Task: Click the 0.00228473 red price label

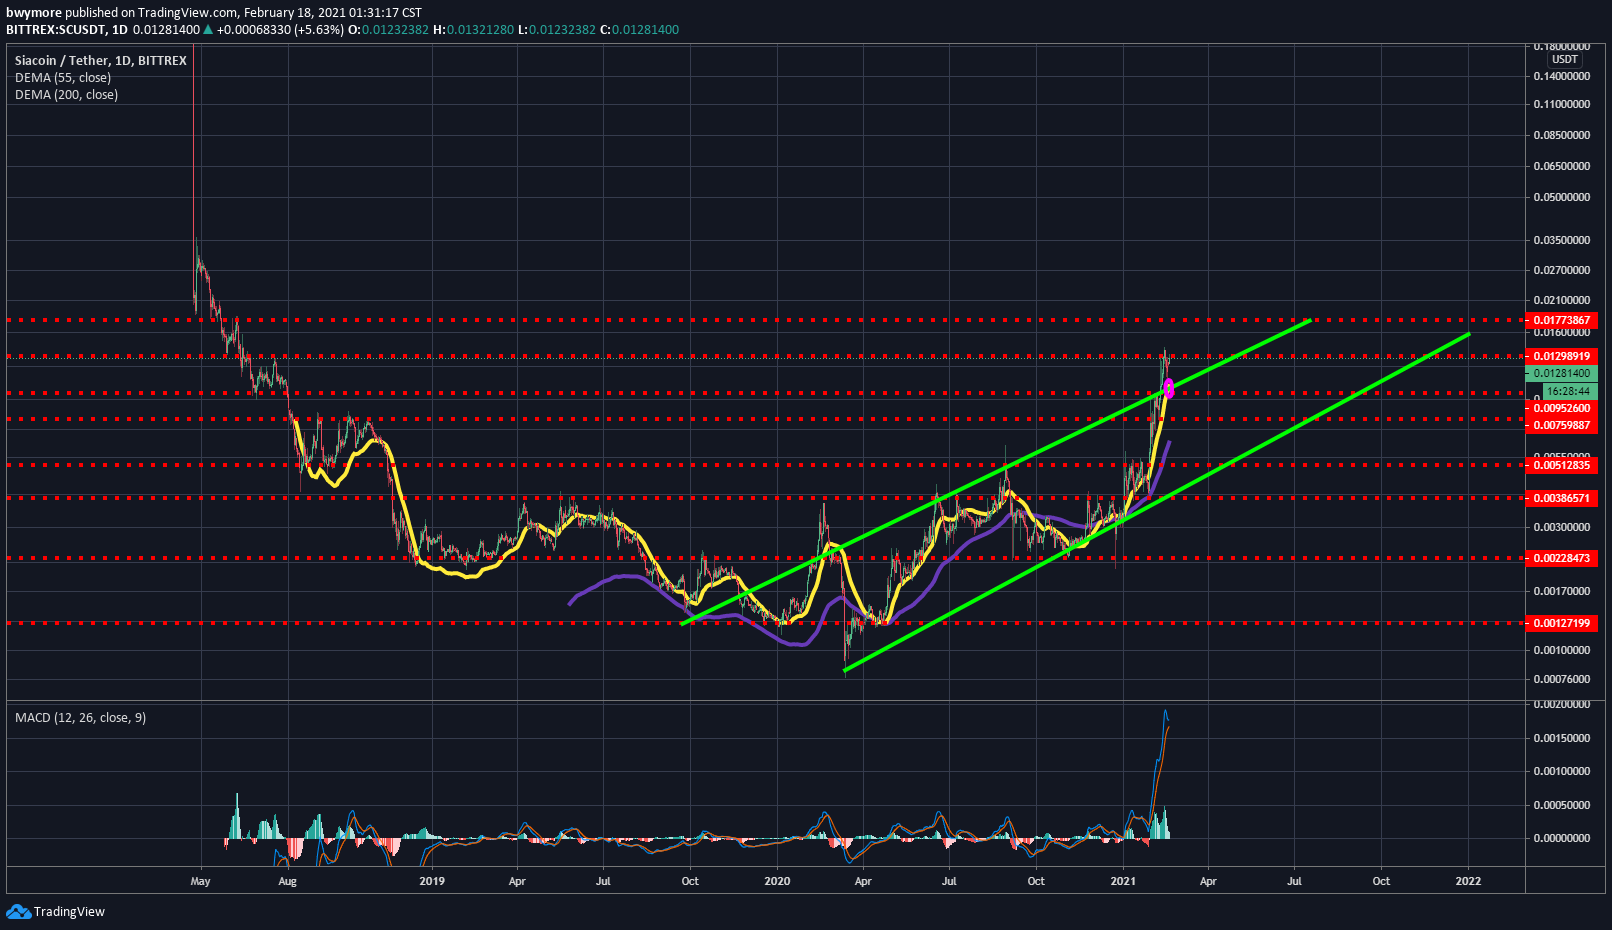Action: (x=1561, y=558)
